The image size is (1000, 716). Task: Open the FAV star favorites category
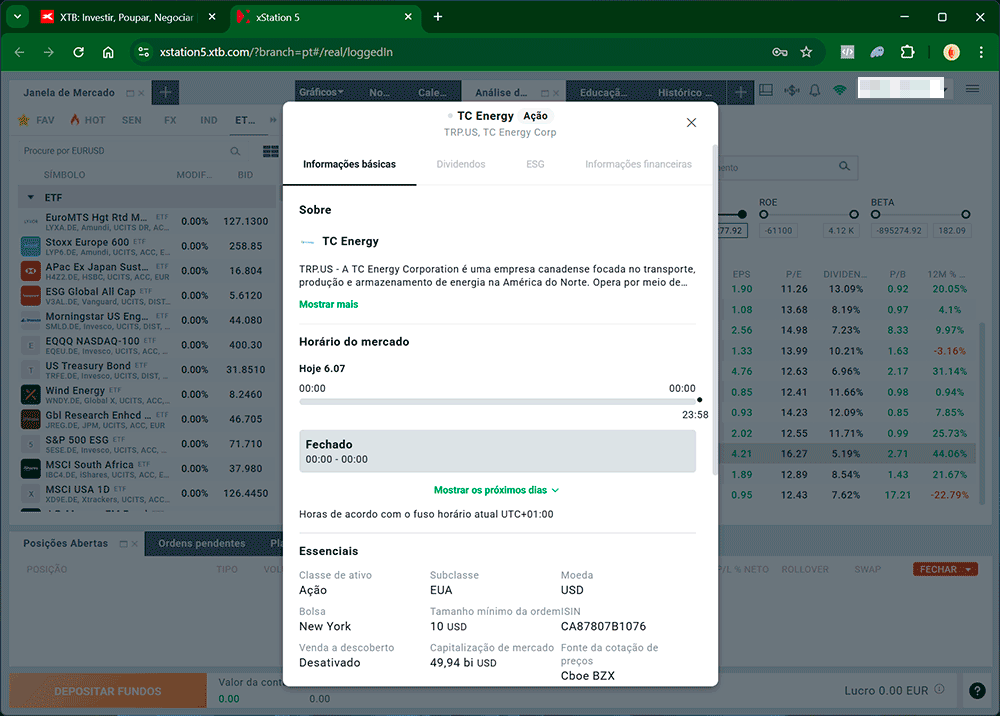click(x=36, y=120)
